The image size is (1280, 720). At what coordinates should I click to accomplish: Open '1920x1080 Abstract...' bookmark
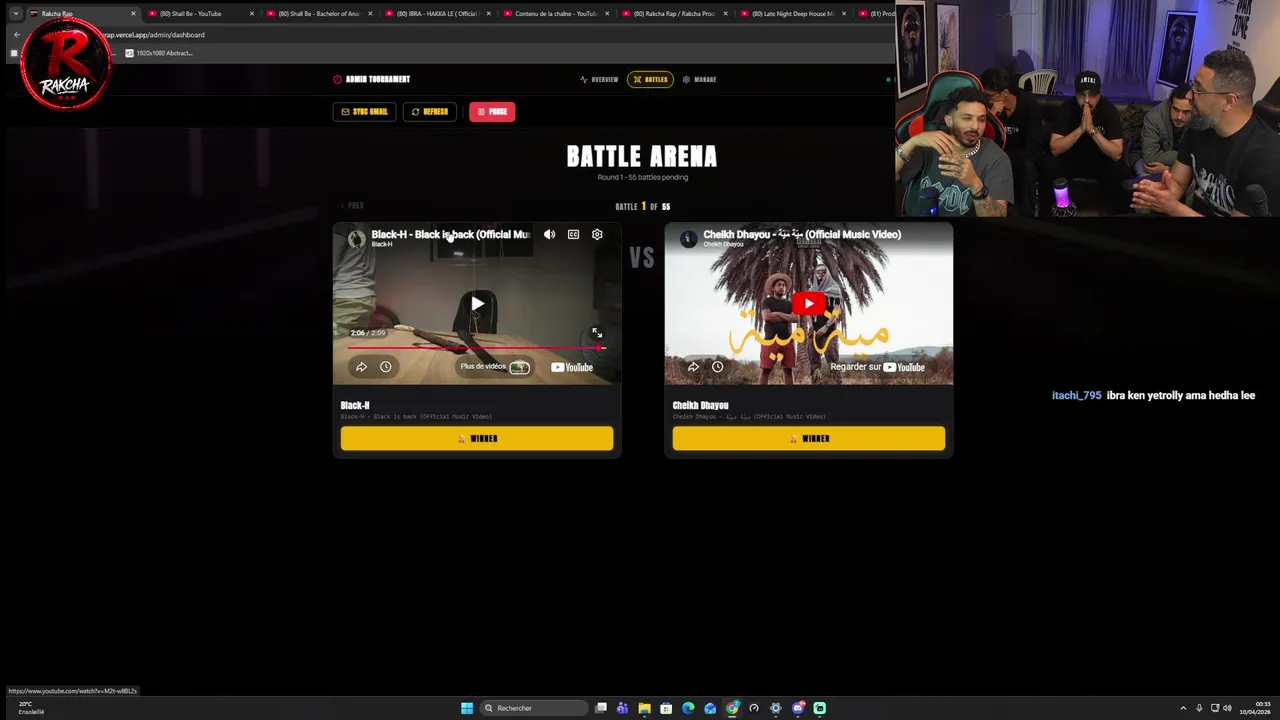tap(159, 53)
